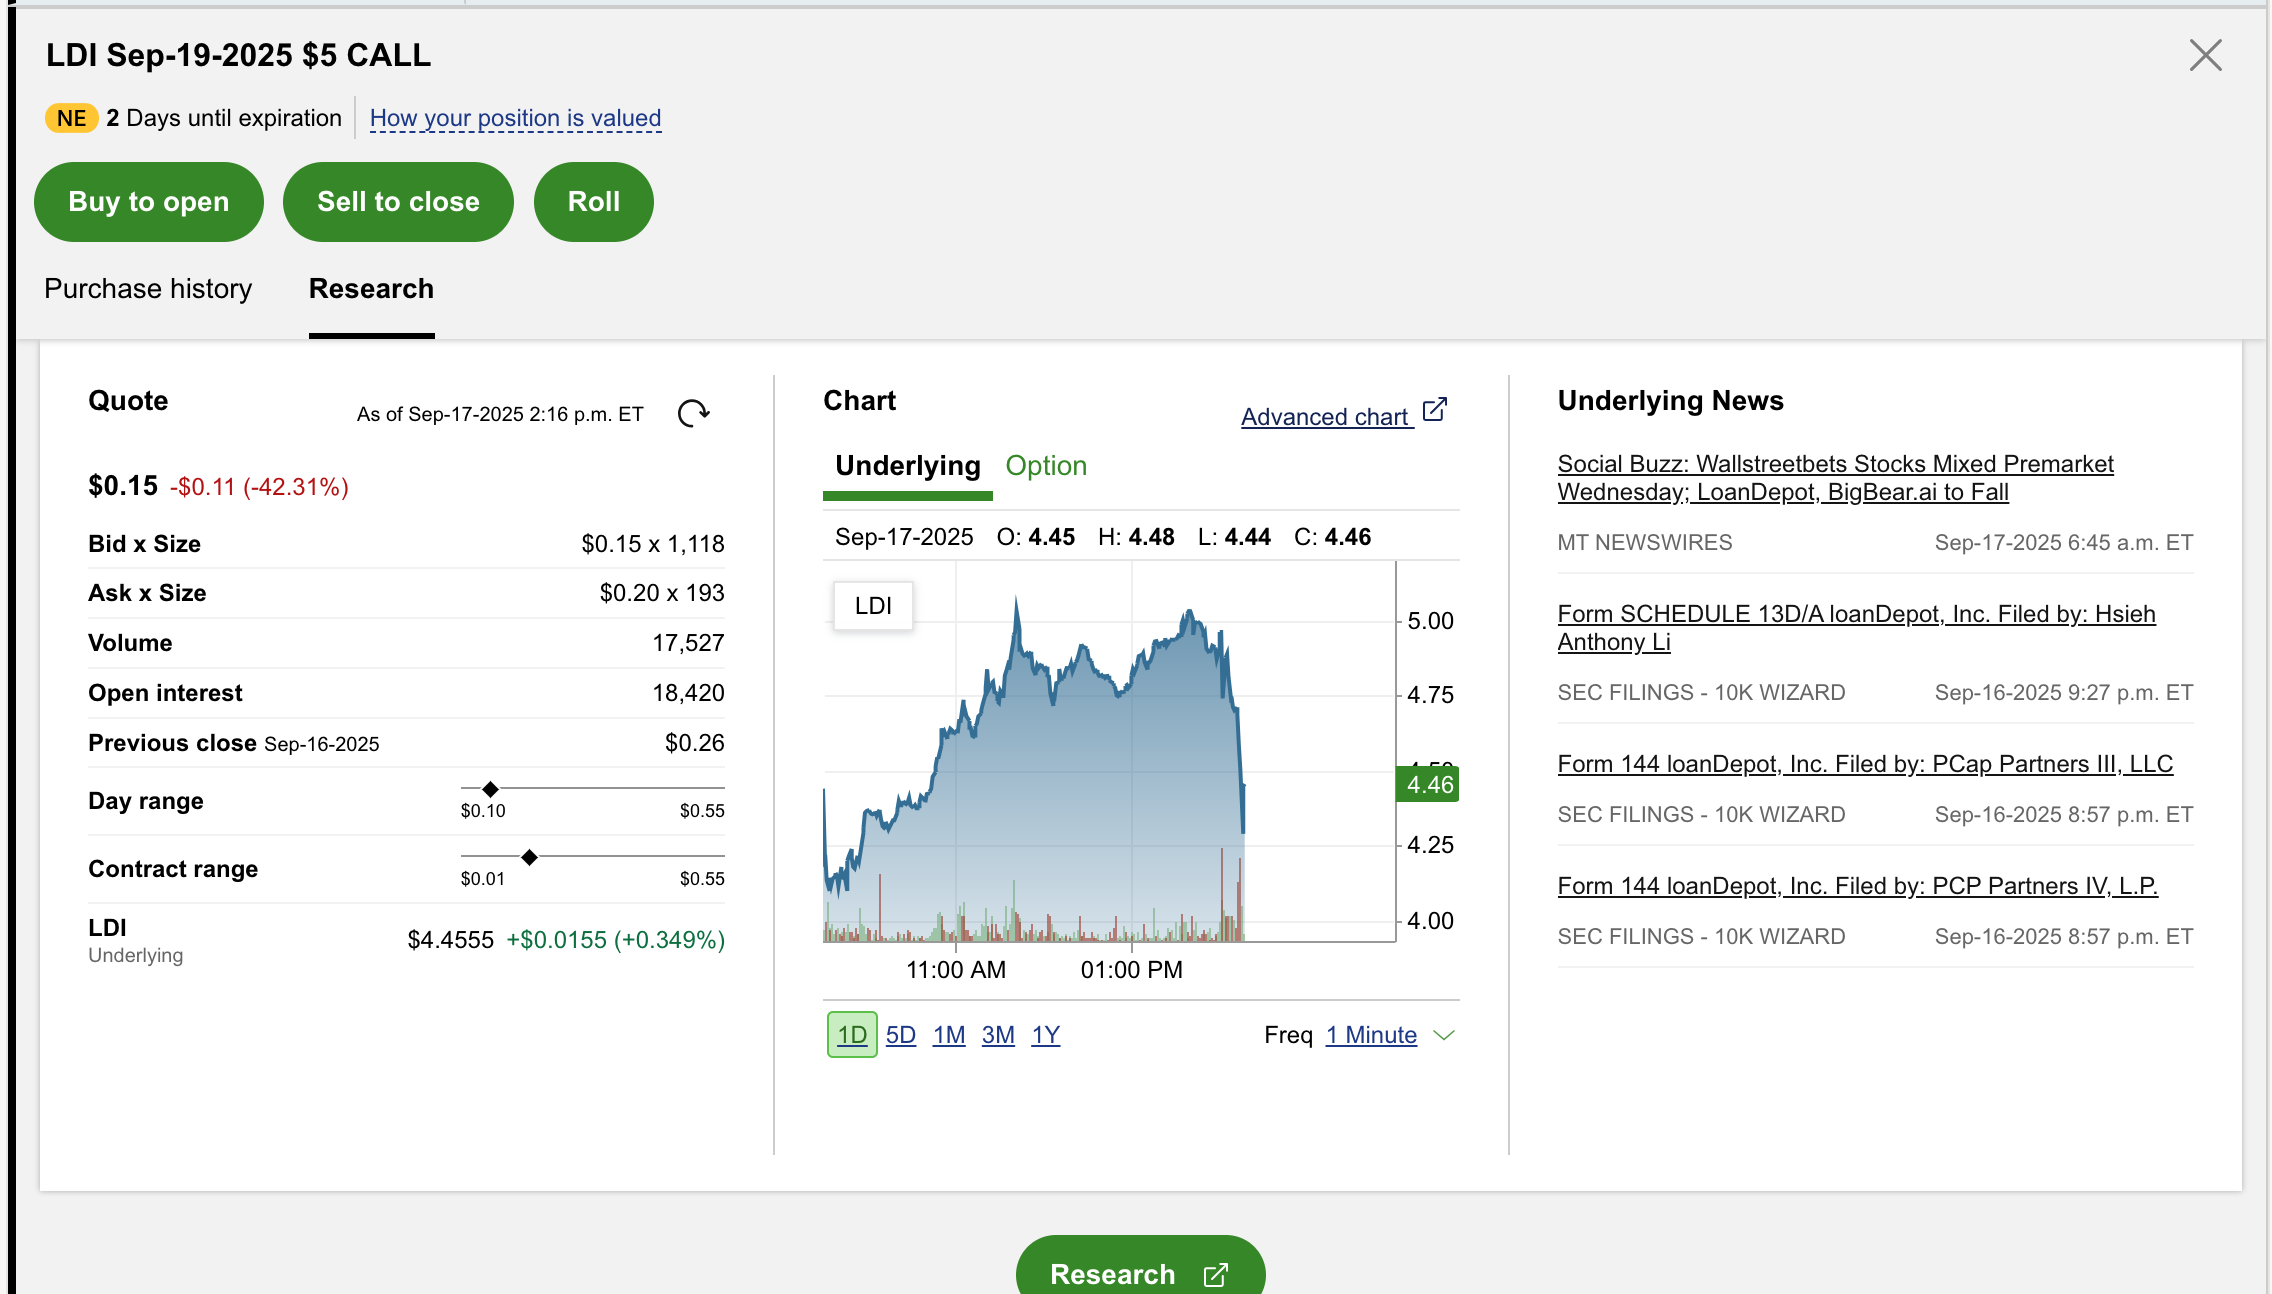Viewport: 2272px width, 1294px height.
Task: Open How your position is valued link
Action: 515,118
